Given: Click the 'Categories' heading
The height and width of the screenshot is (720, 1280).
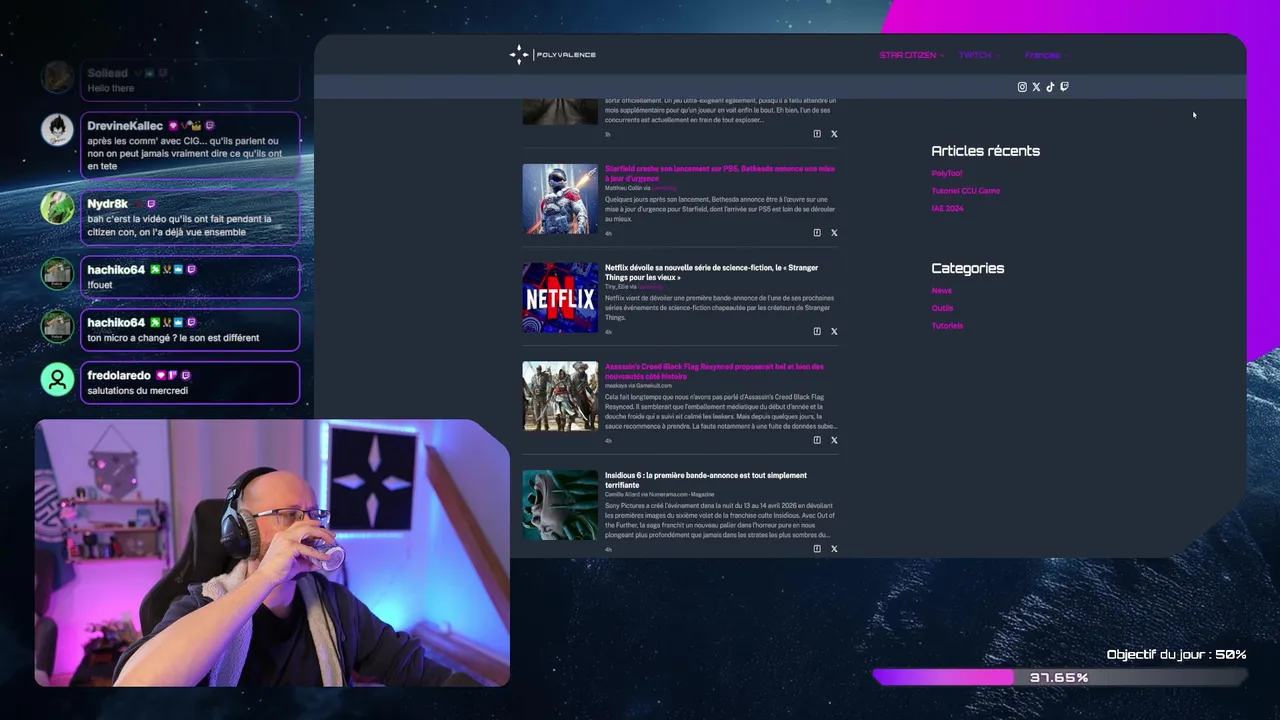Looking at the screenshot, I should [967, 268].
